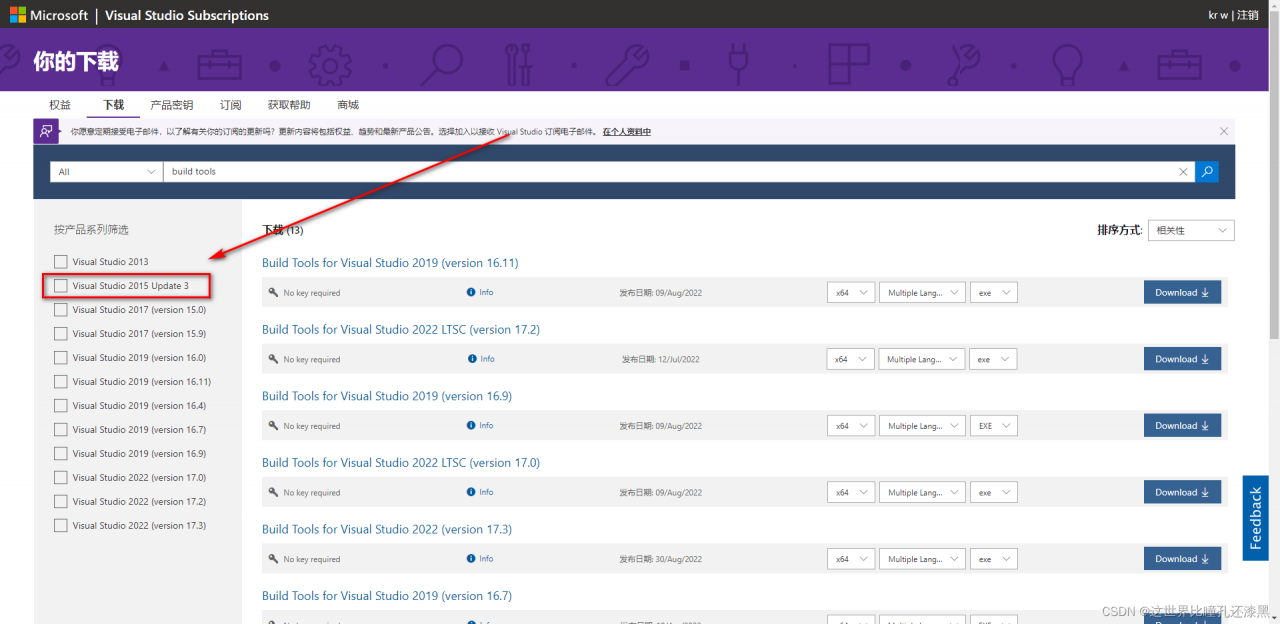
Task: Click the 在个人资料中 profile link
Action: tap(626, 131)
